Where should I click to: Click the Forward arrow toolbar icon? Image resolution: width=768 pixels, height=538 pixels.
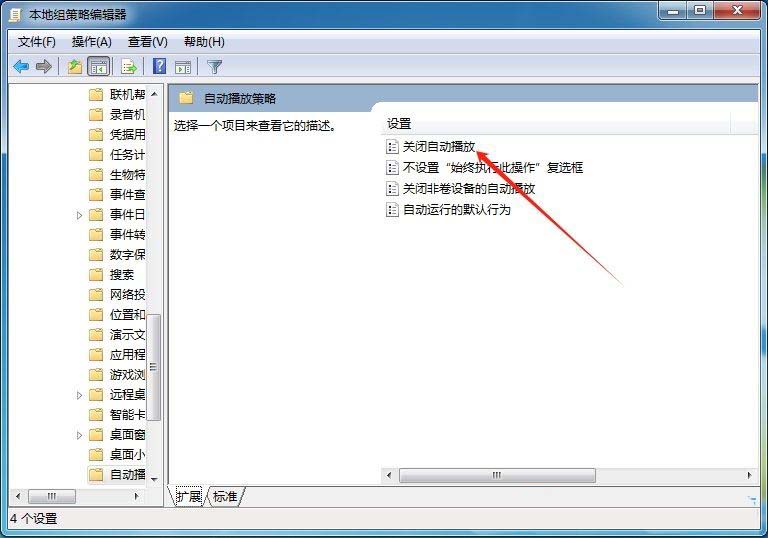(44, 66)
